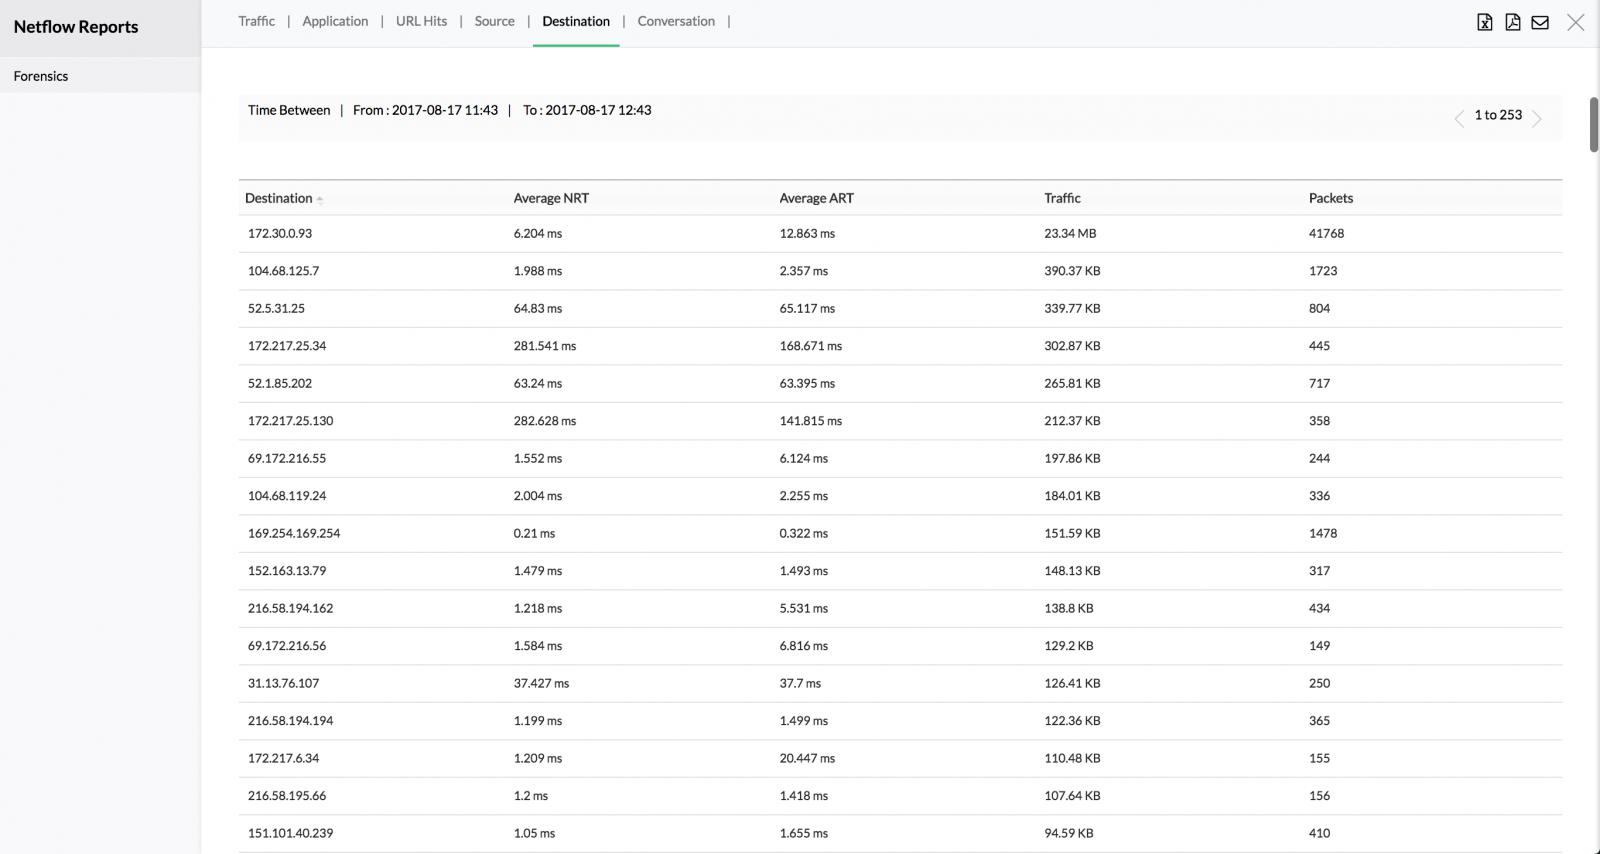1600x854 pixels.
Task: Switch to the Traffic tab
Action: point(257,21)
